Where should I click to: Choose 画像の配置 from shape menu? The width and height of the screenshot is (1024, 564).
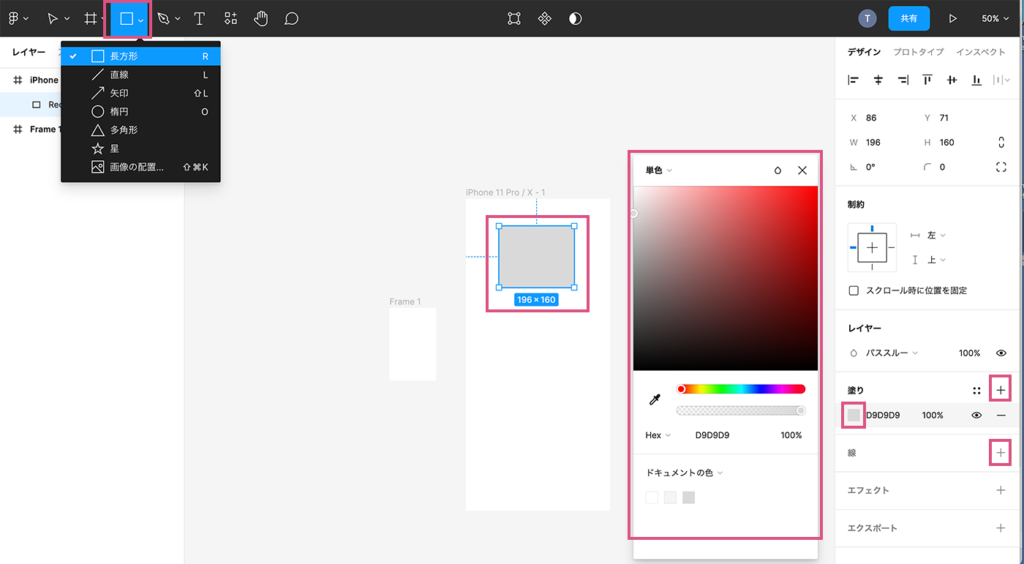(136, 167)
